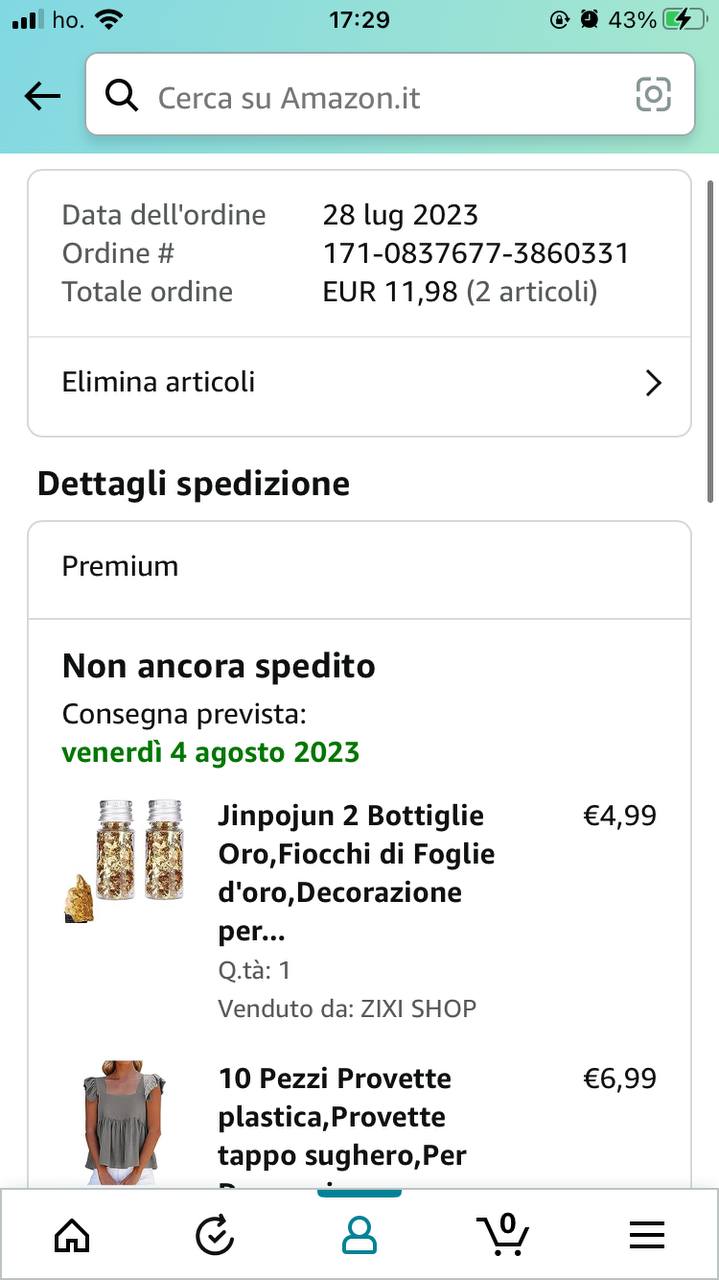Open the account profile icon

tap(359, 1236)
